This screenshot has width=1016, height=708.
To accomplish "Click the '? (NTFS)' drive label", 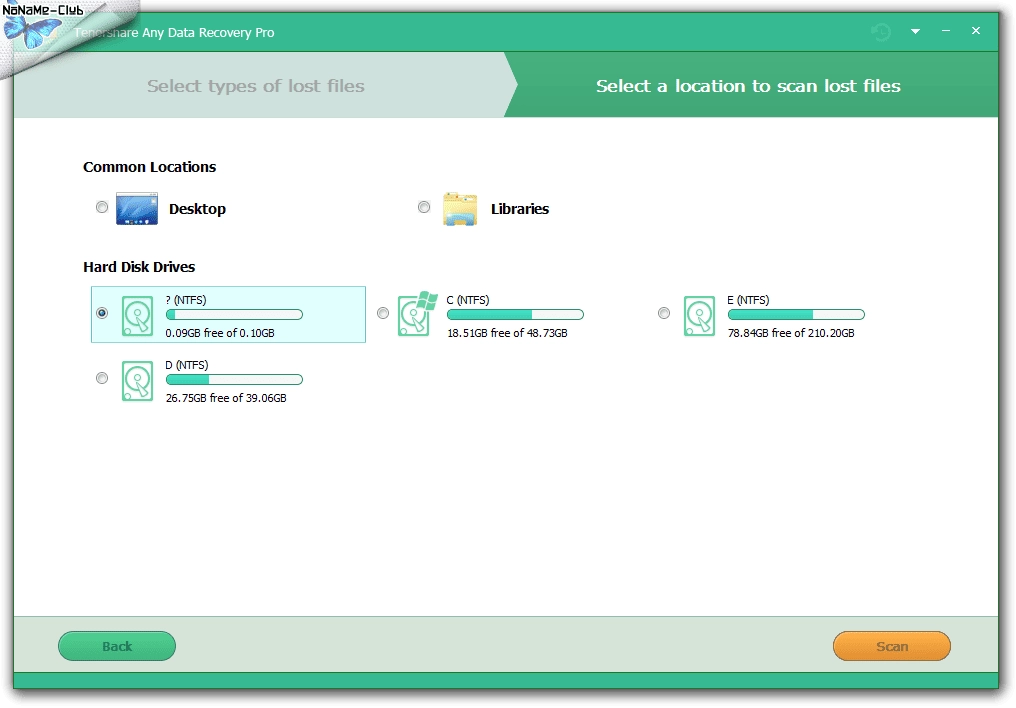I will [186, 300].
